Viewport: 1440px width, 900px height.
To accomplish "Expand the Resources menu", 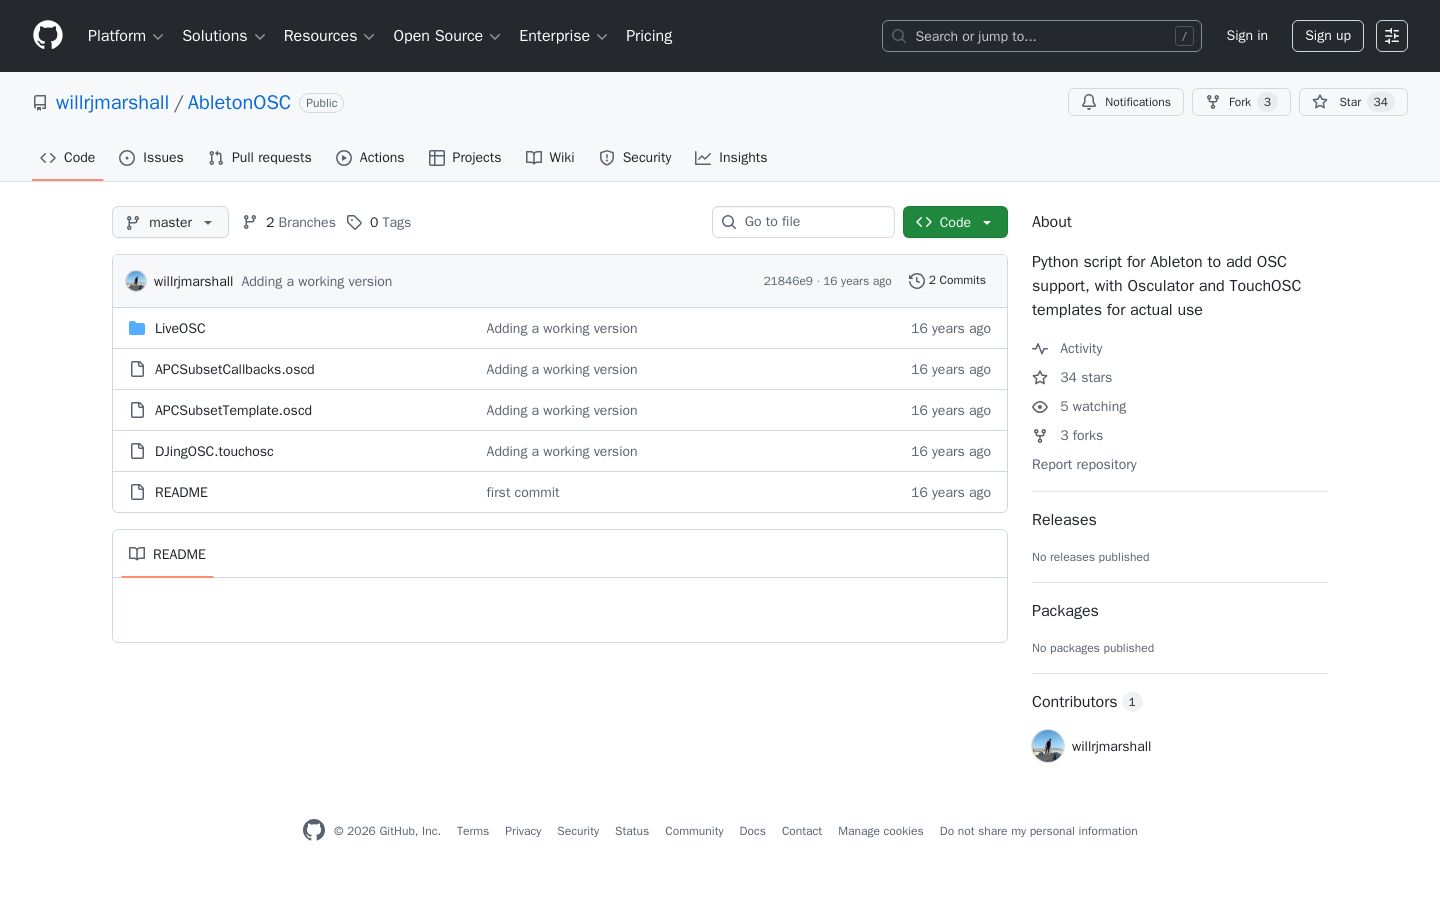I will pos(329,36).
